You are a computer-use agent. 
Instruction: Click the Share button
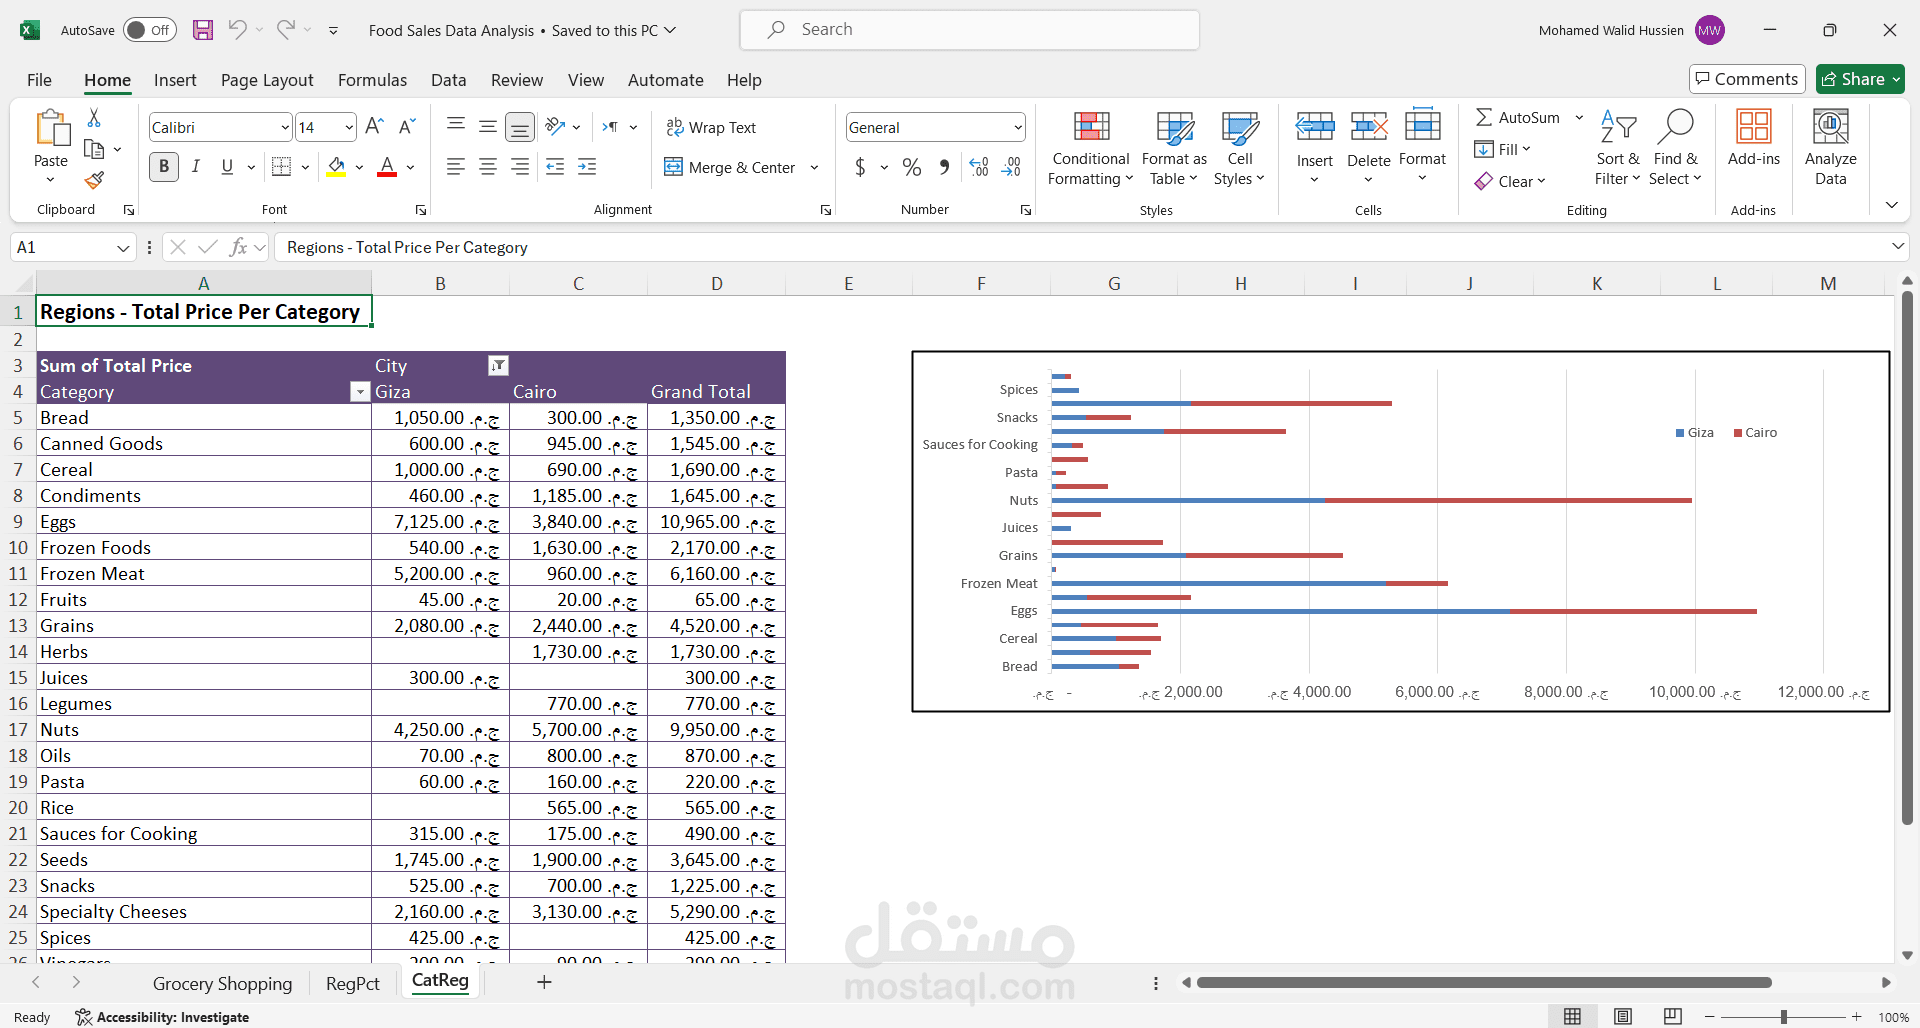click(1860, 79)
